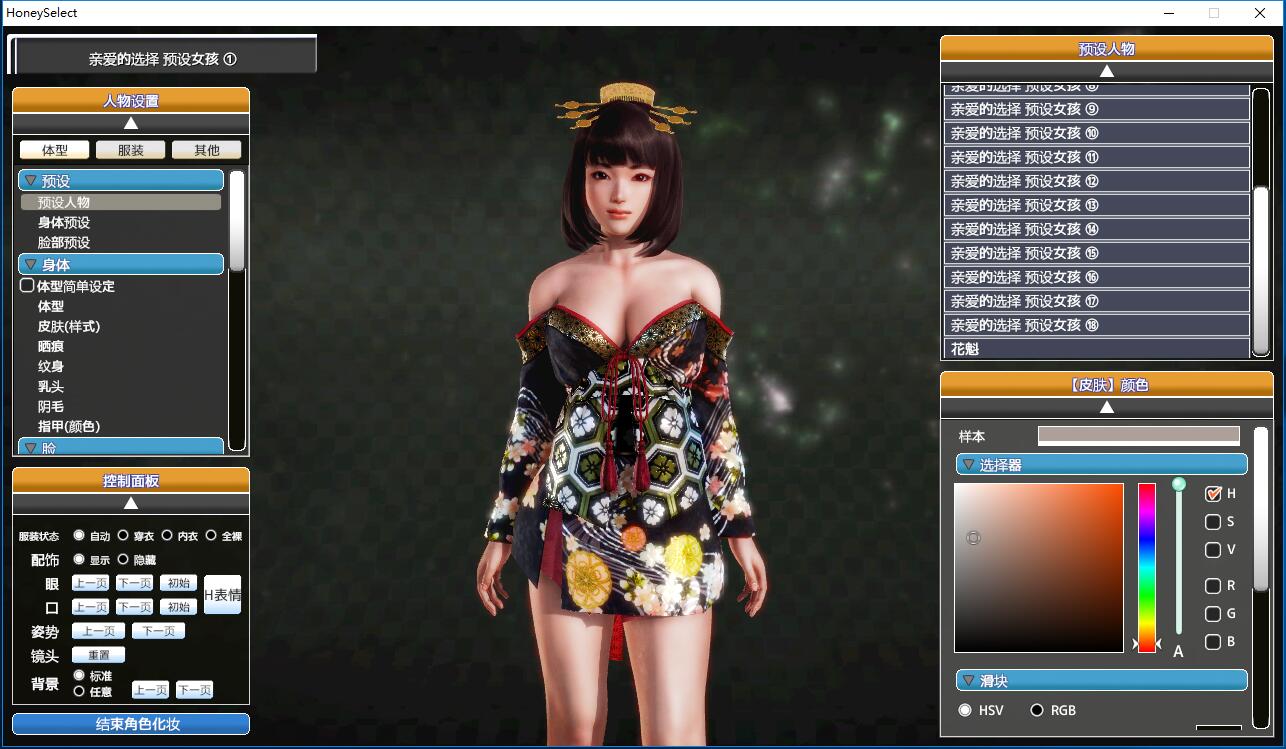Open 脸部预设 in the settings tree
Screen dimensions: 1286x749
64,243
